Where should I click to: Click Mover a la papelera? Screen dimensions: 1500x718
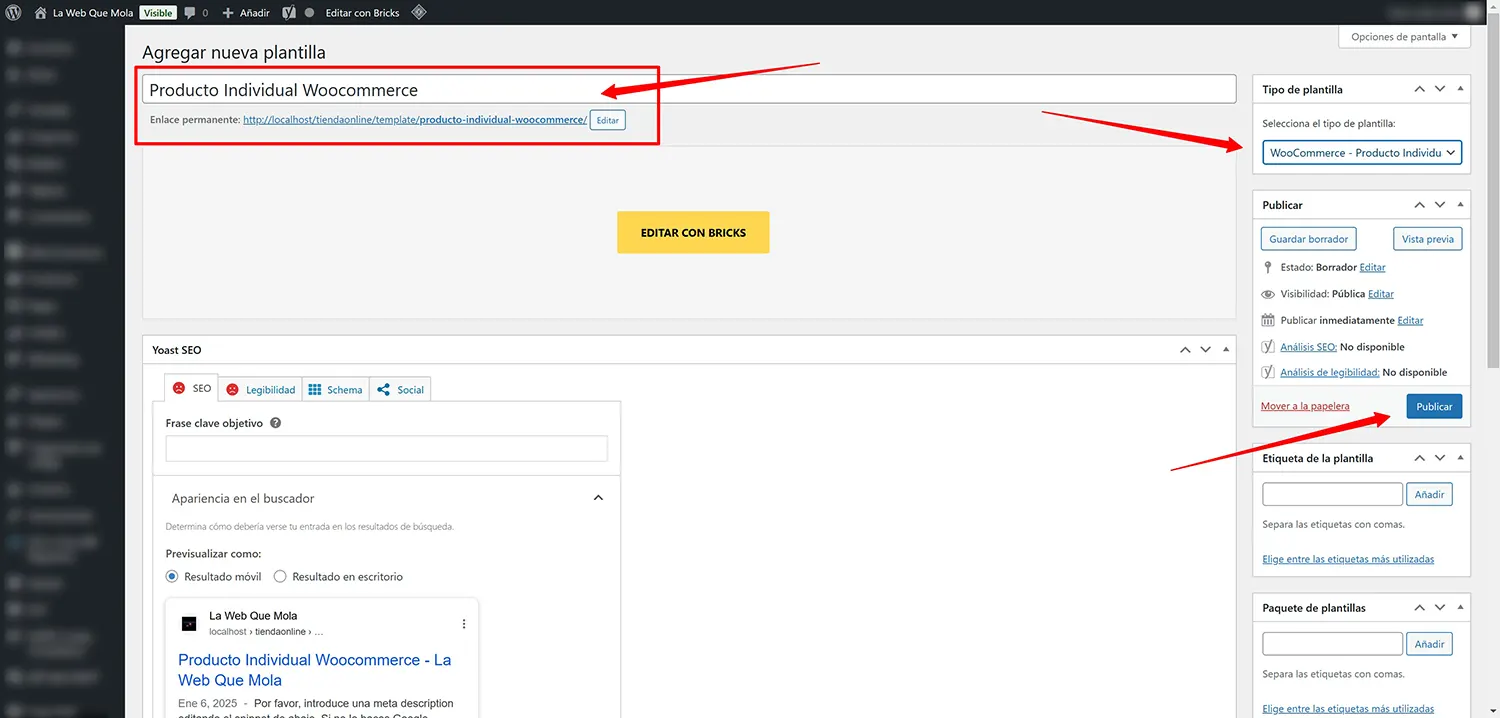[x=1305, y=406]
